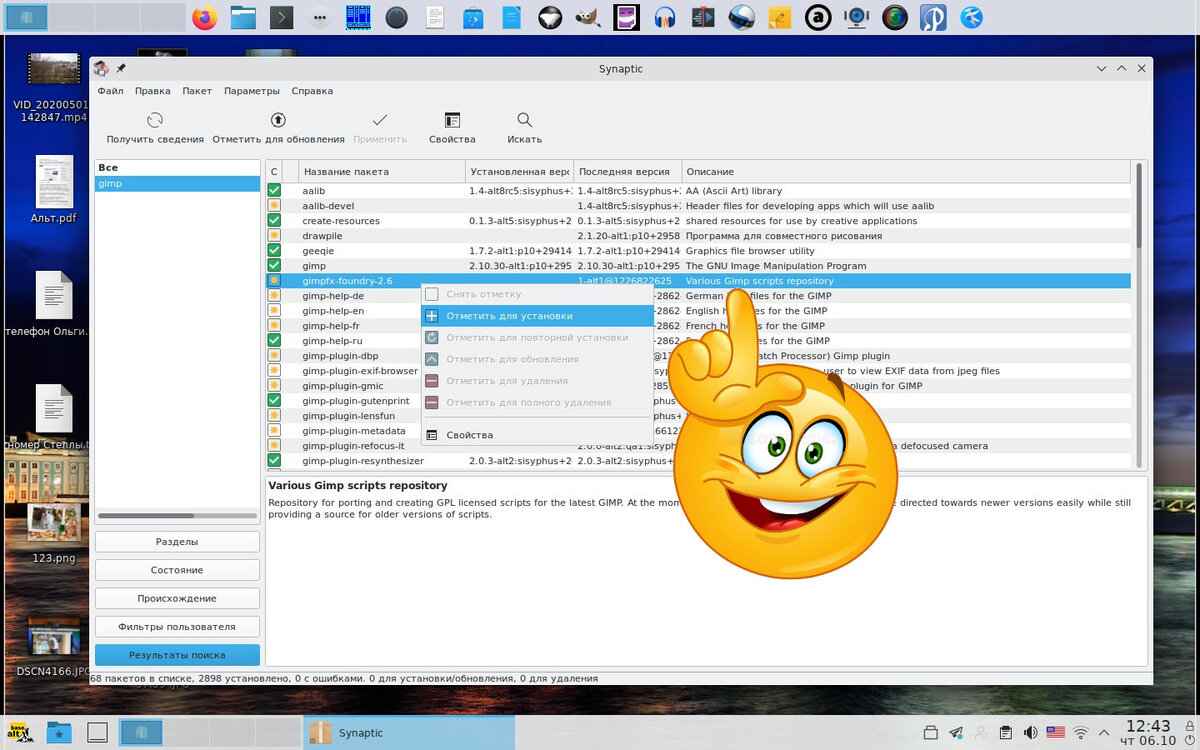Click the reload icon above Получить сведения
The image size is (1200, 750).
(x=155, y=120)
